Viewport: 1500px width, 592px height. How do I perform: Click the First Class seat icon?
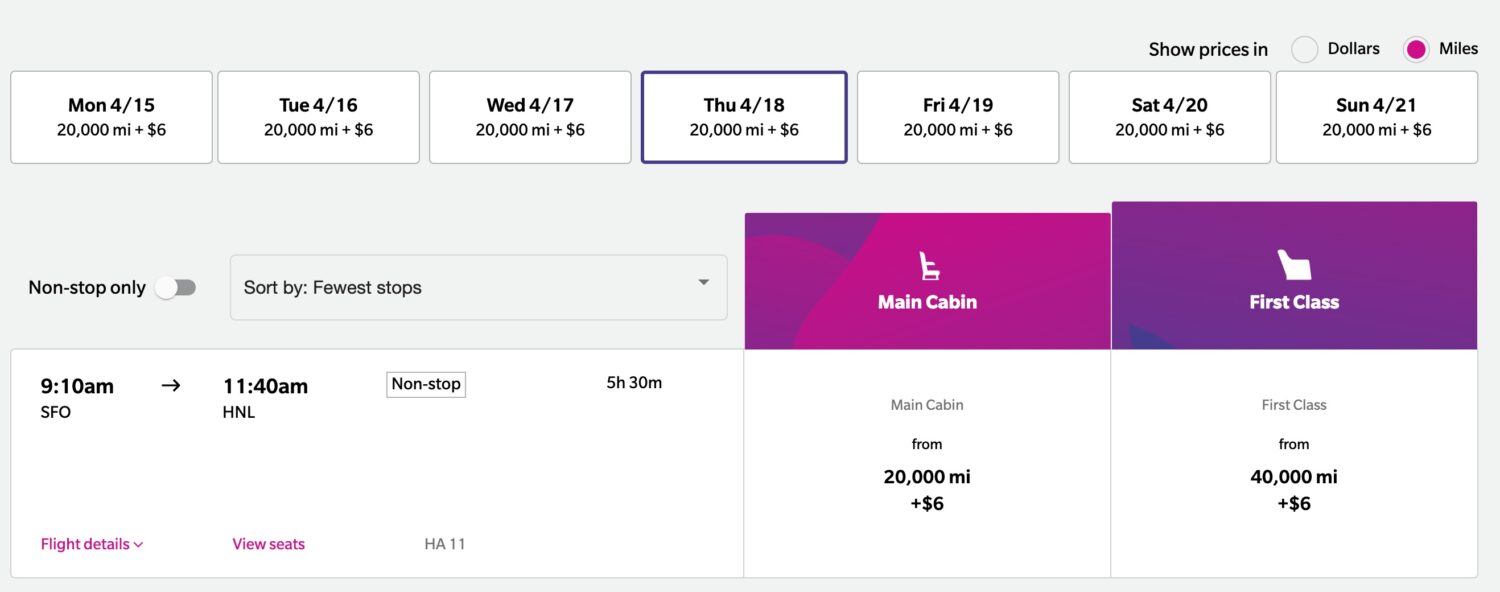pos(1293,262)
